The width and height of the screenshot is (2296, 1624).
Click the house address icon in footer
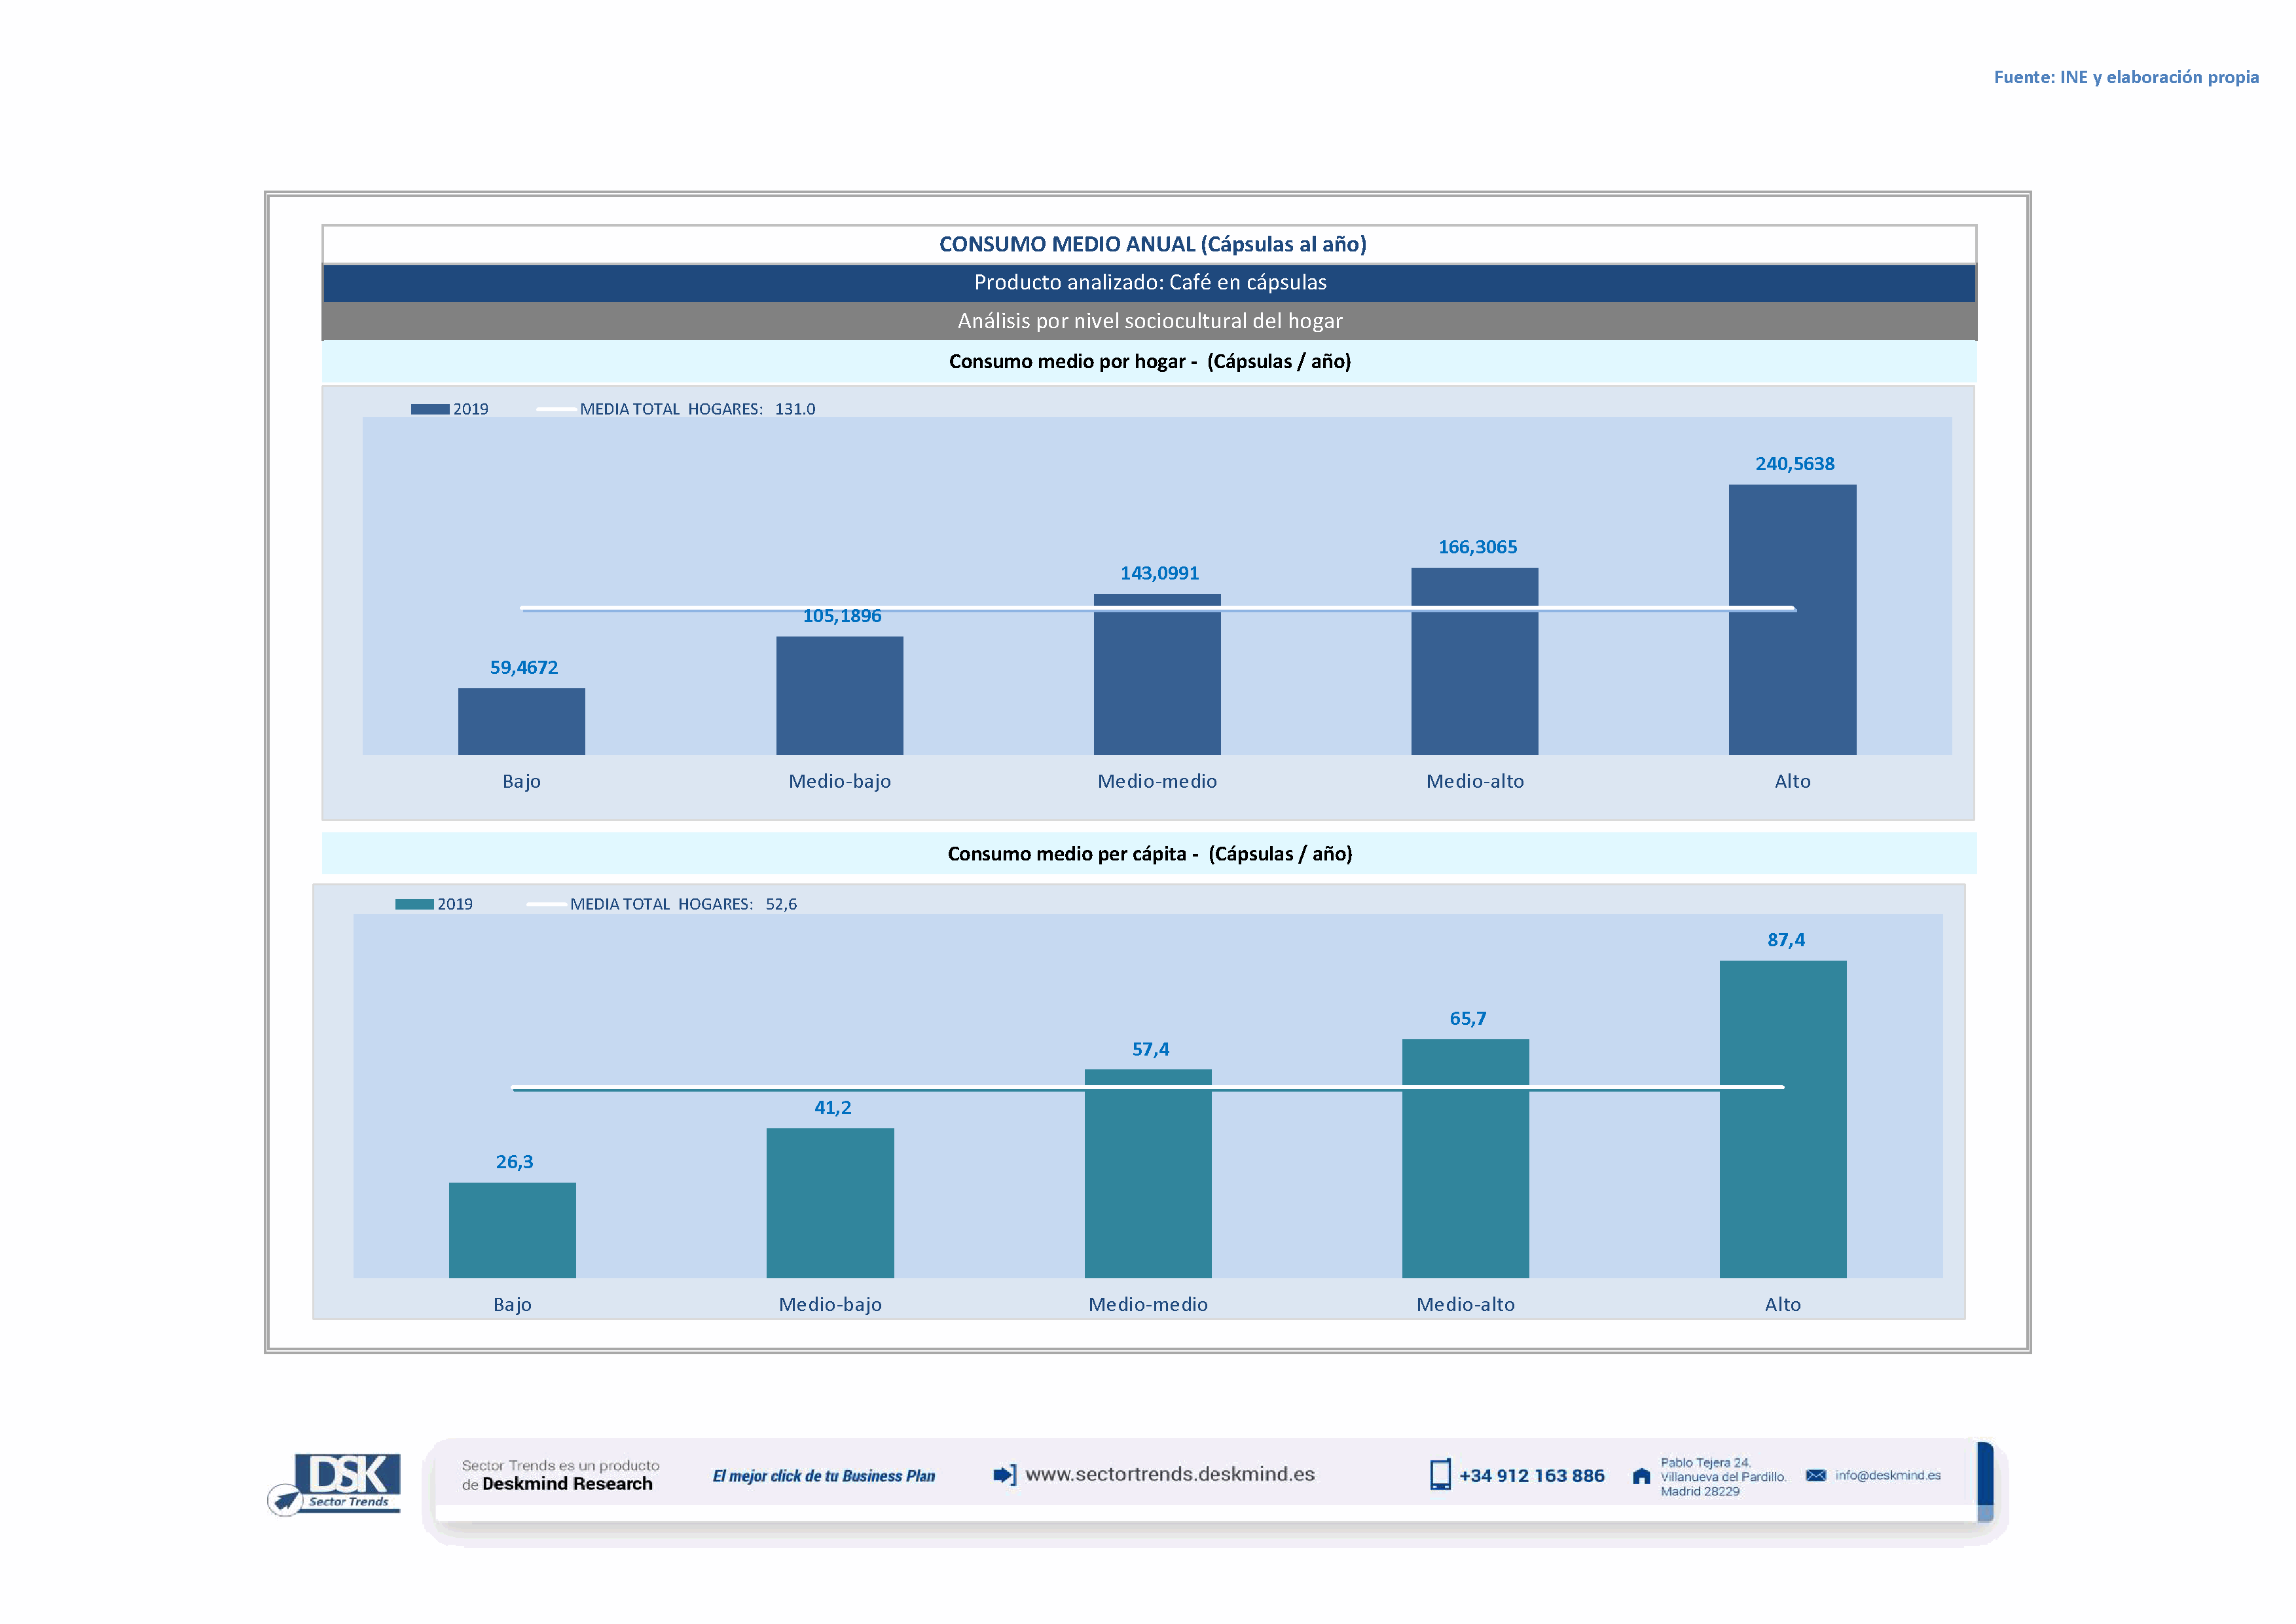pos(1641,1476)
